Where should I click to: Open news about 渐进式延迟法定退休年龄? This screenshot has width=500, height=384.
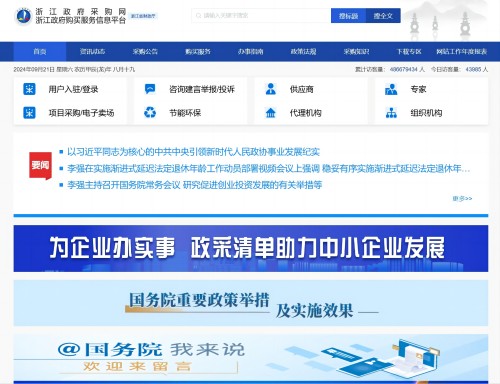[x=269, y=169]
